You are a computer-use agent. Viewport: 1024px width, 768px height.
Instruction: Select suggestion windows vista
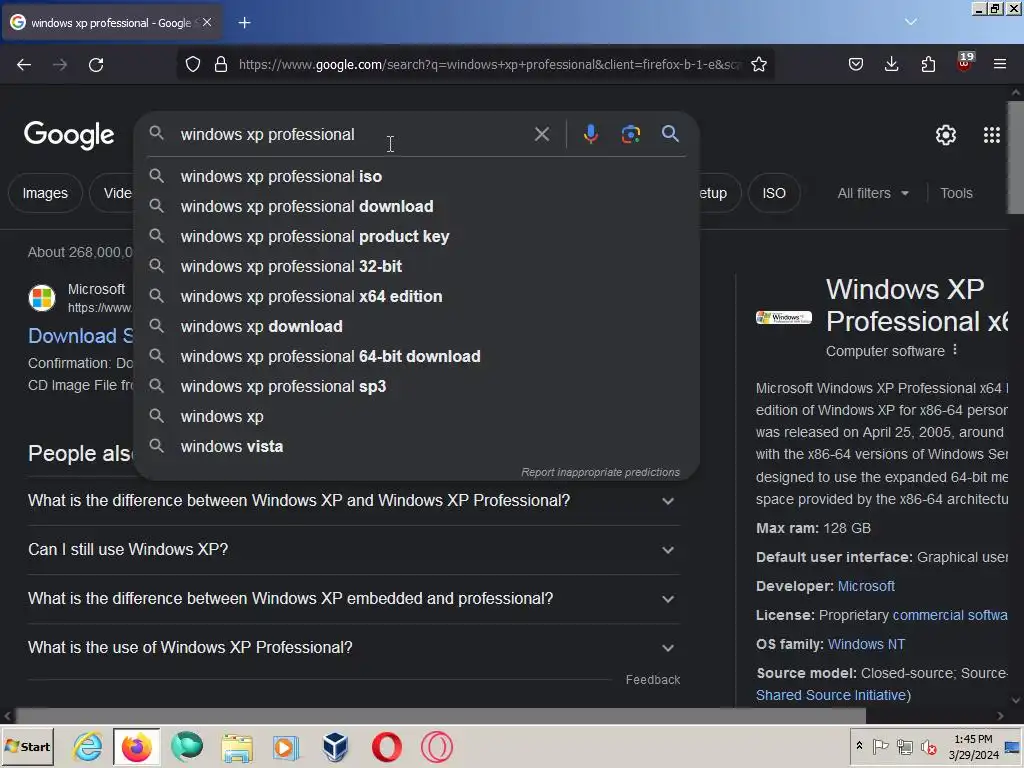[x=416, y=447]
